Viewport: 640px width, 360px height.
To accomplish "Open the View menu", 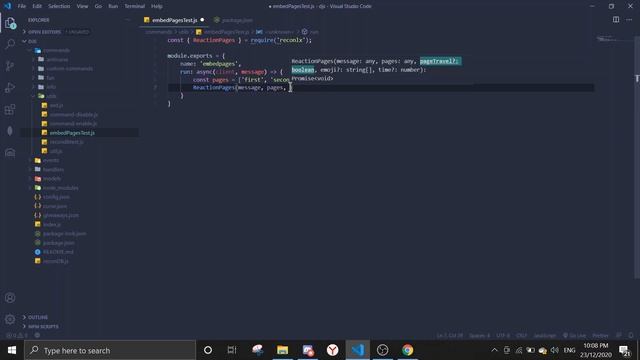I will tap(82, 6).
